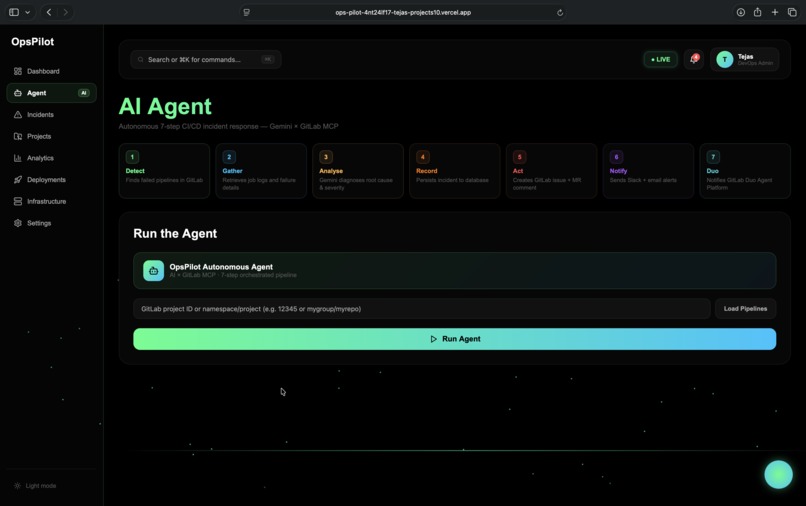Image resolution: width=806 pixels, height=506 pixels.
Task: Click the Deployments rocket icon
Action: (18, 179)
